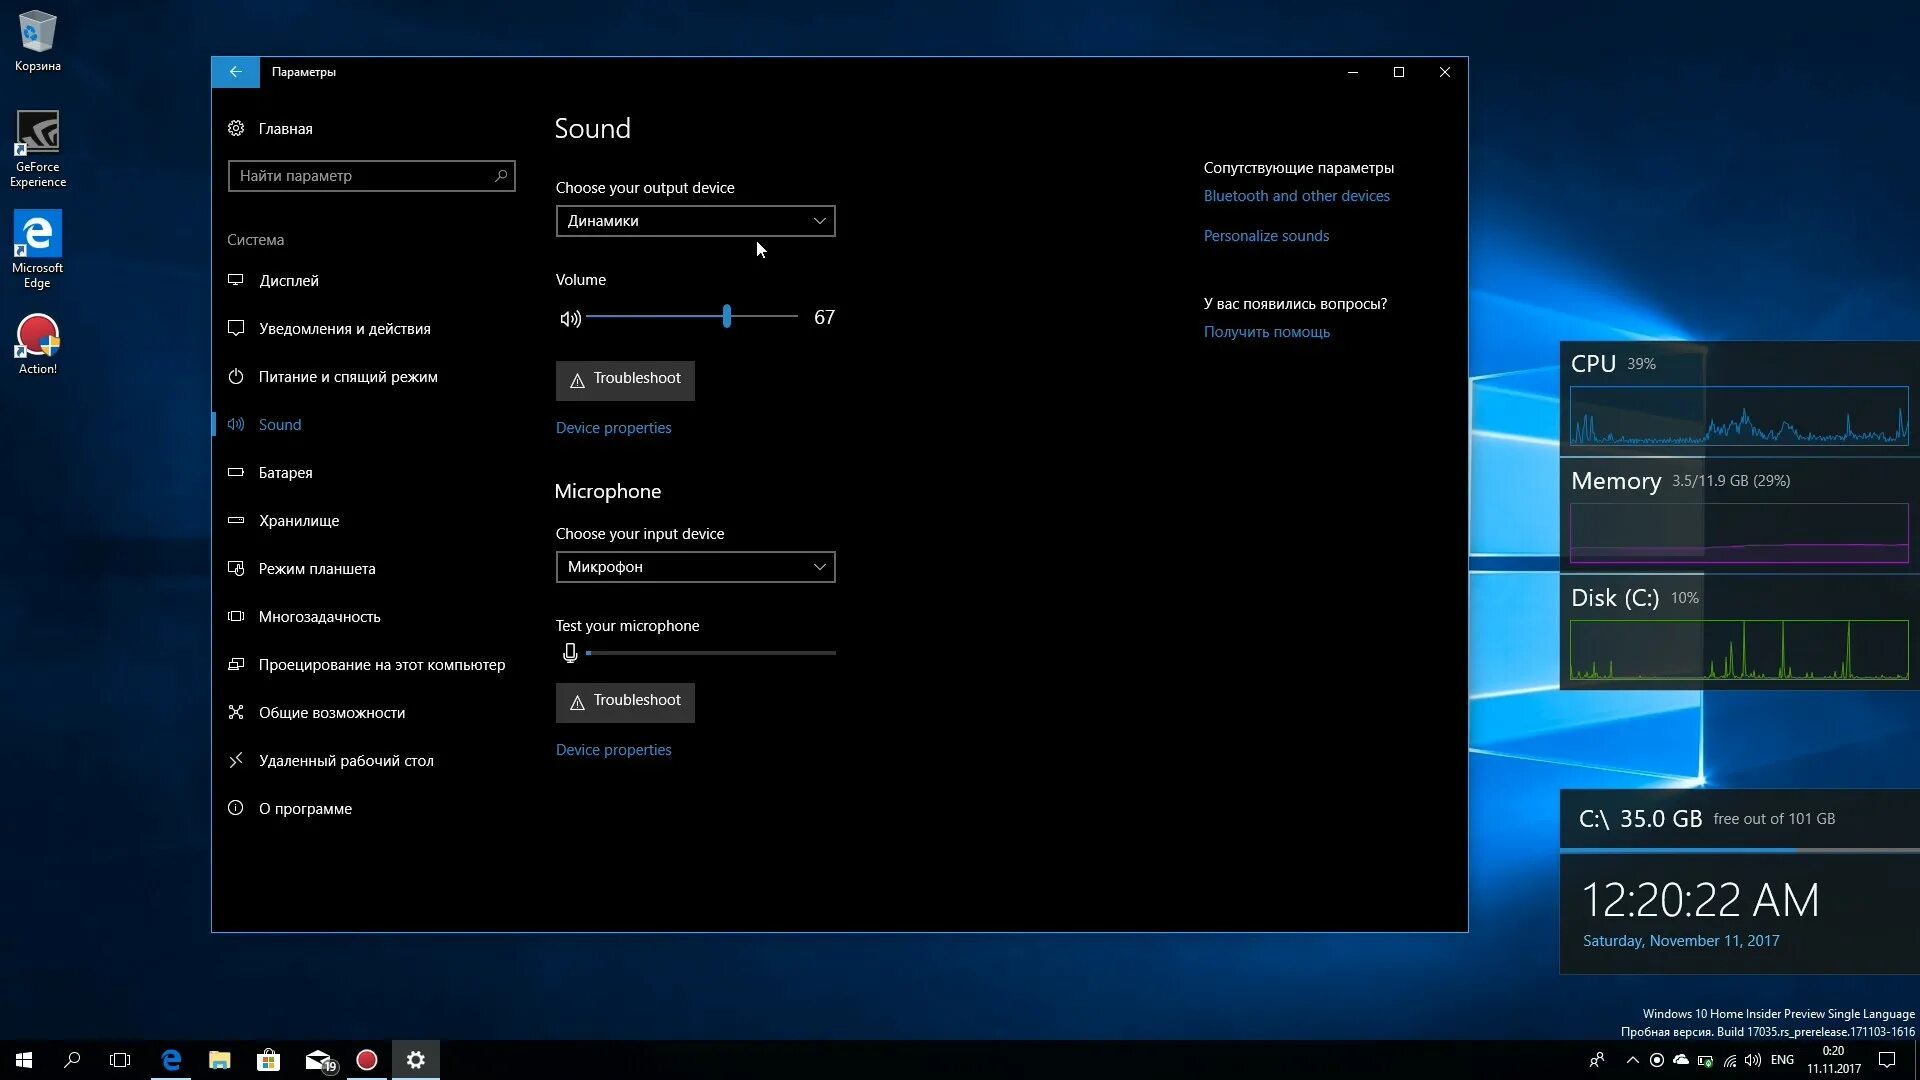The width and height of the screenshot is (1920, 1080).
Task: Open Bluetooth and other devices link
Action: point(1296,196)
